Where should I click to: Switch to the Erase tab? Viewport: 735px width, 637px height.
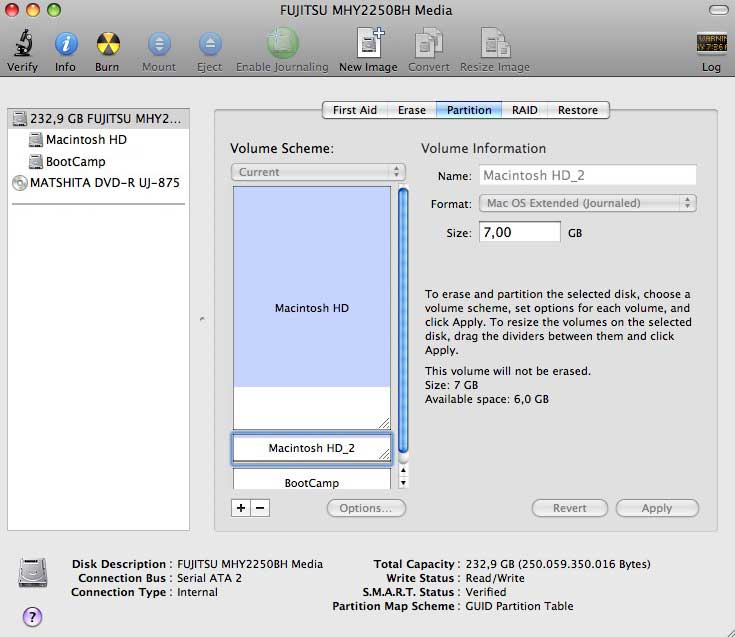(412, 110)
